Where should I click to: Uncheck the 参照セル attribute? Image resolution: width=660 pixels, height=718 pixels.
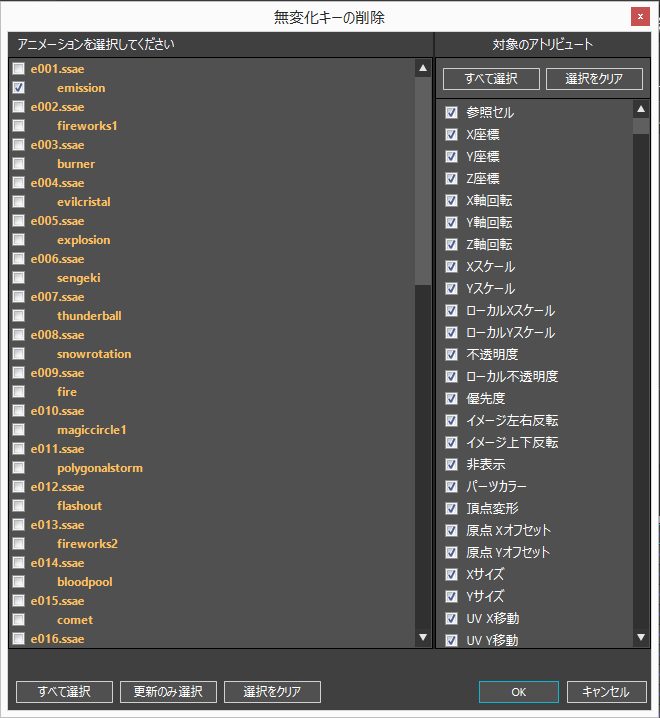[x=452, y=112]
